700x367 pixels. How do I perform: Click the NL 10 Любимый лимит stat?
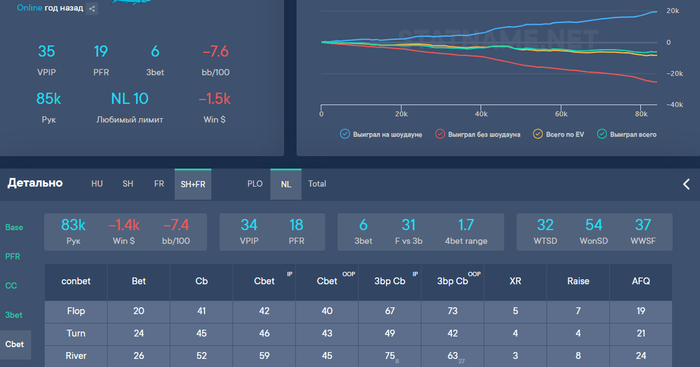129,107
